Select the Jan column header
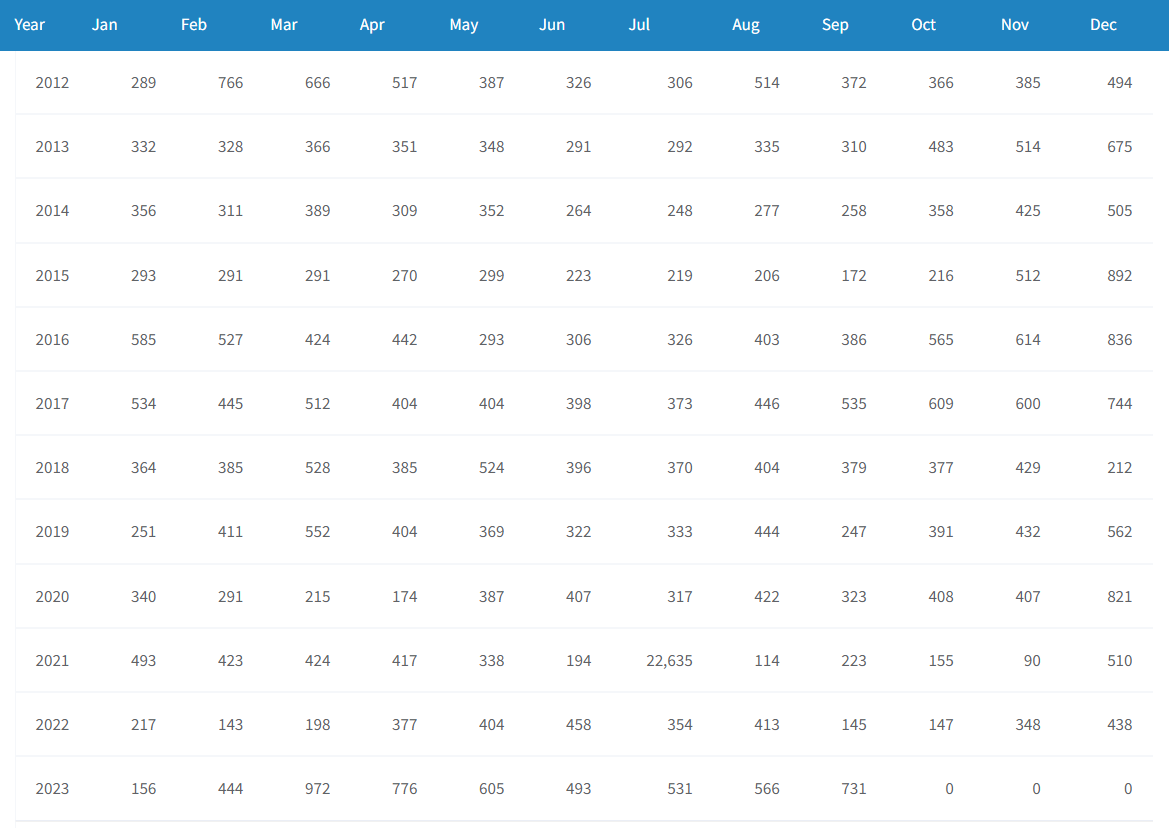This screenshot has width=1169, height=828. 104,25
